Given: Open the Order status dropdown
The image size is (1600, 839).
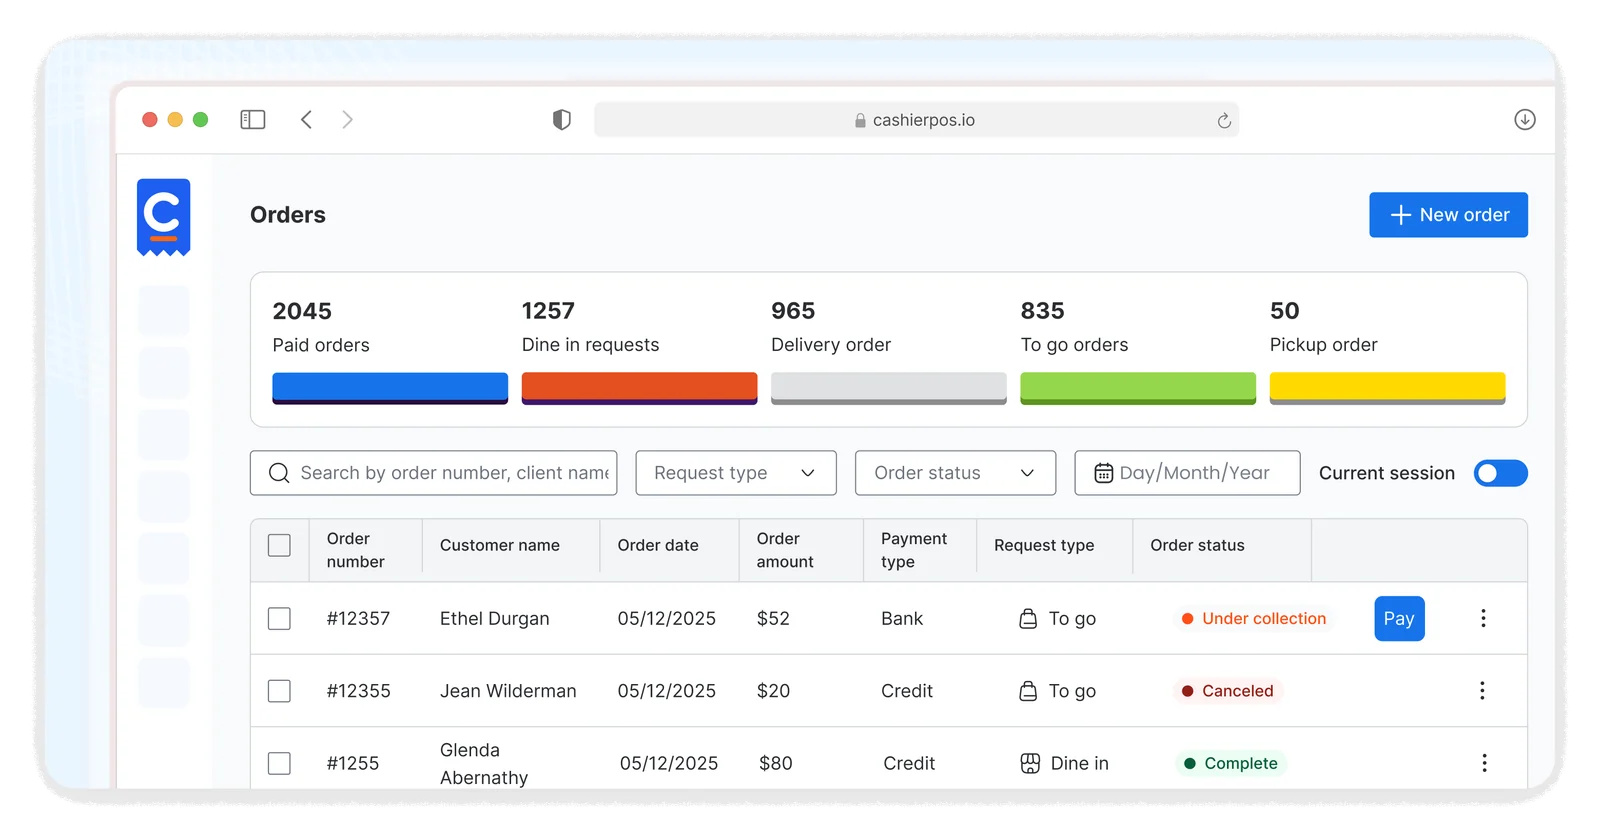Looking at the screenshot, I should [955, 473].
